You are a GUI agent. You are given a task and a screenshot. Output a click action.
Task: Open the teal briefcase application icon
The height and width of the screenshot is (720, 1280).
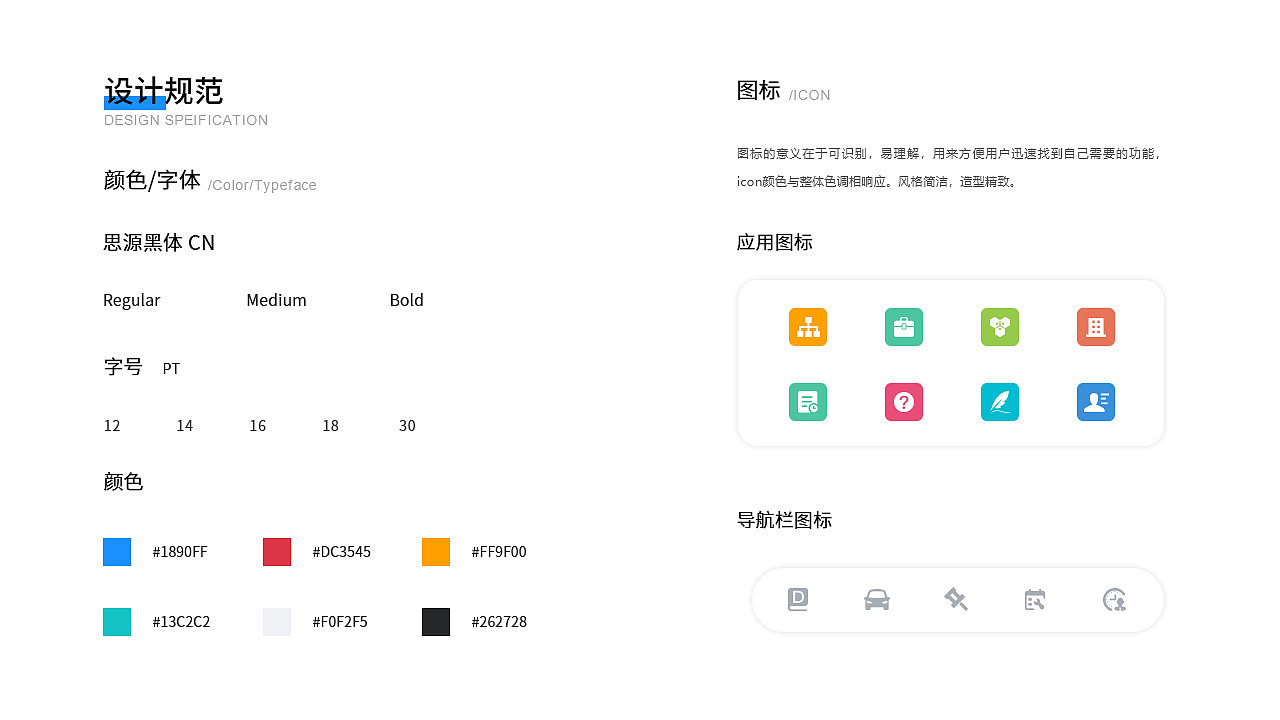point(904,327)
